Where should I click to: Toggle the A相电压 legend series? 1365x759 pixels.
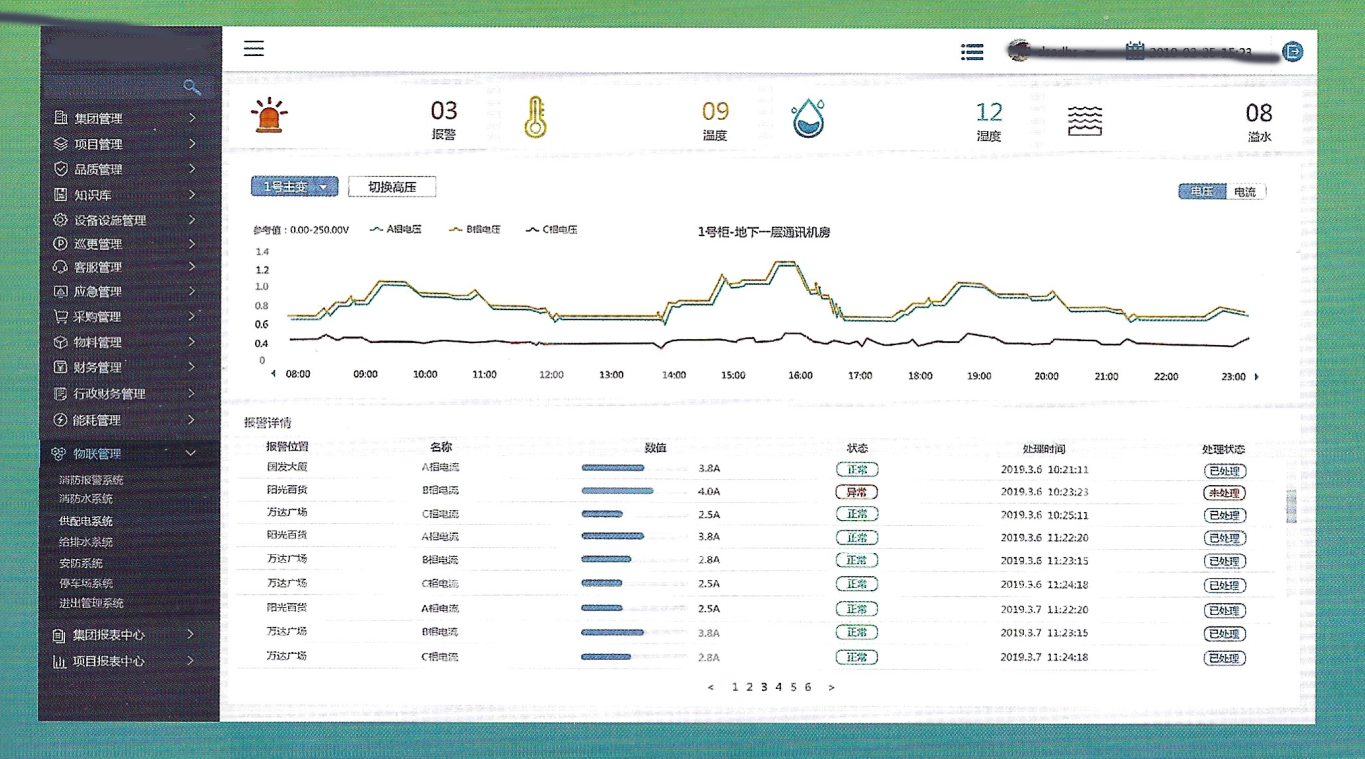click(396, 229)
